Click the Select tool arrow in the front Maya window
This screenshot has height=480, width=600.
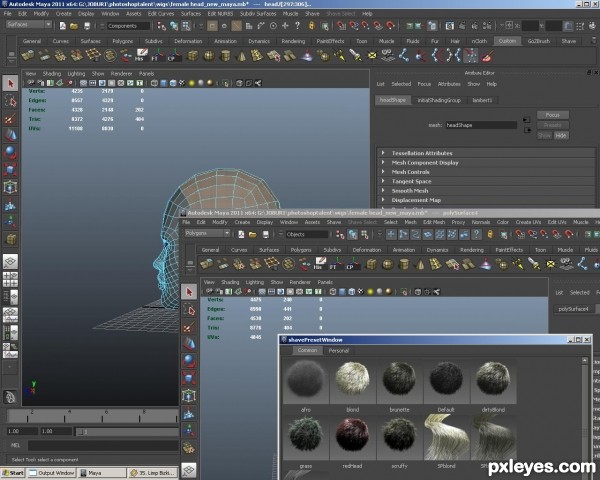(x=189, y=292)
